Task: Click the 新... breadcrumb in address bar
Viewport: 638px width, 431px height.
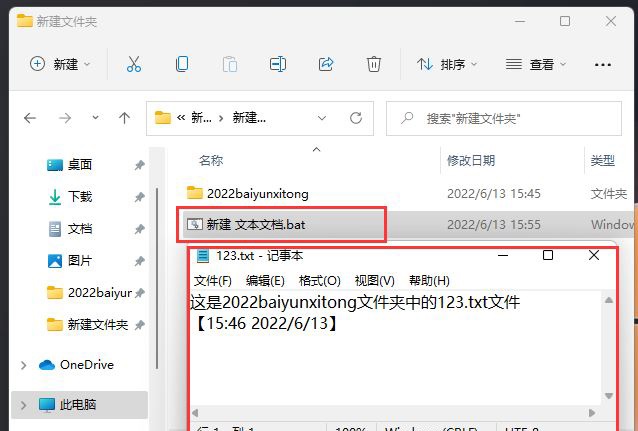Action: [x=201, y=118]
